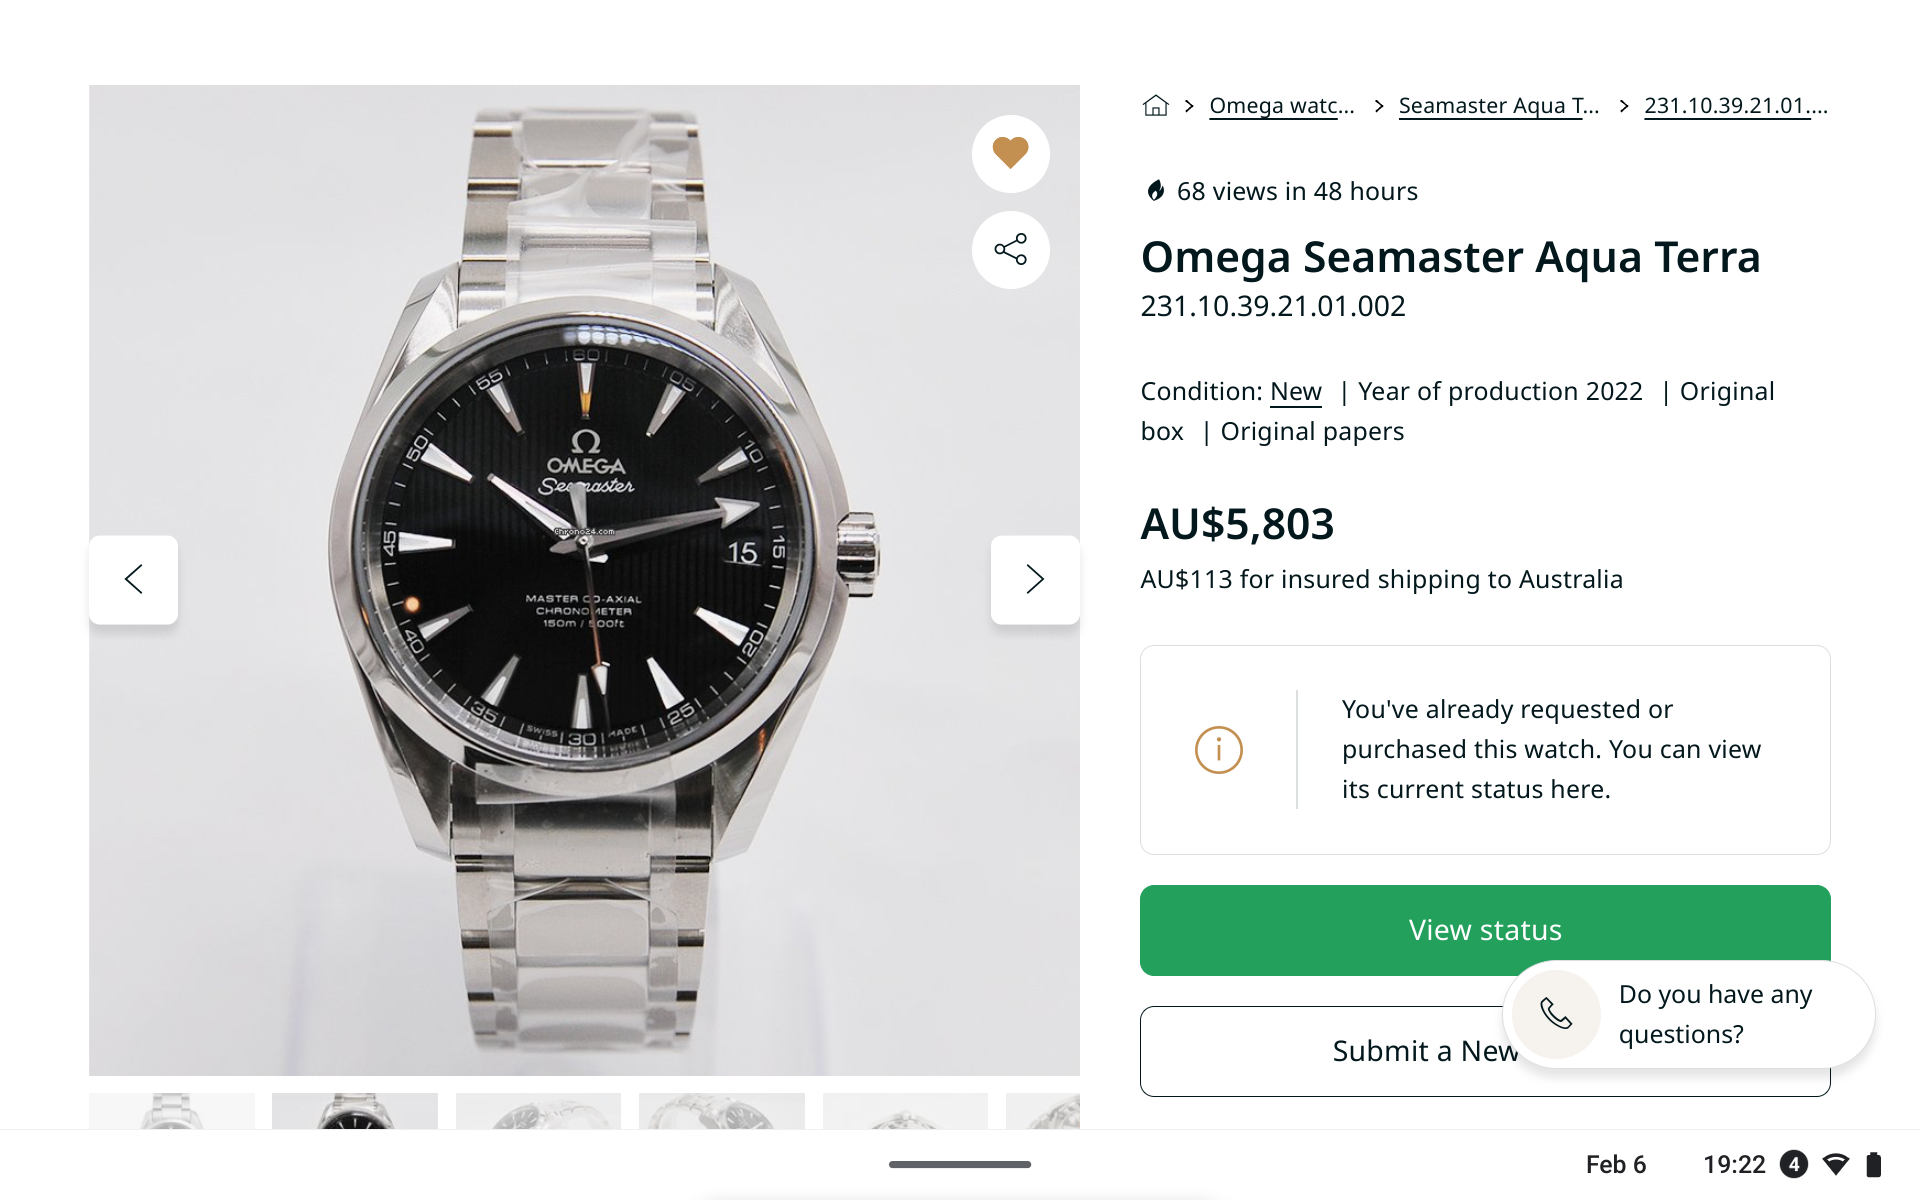Go to the home breadcrumb icon
Screen dimensions: 1920x1200
click(1156, 106)
